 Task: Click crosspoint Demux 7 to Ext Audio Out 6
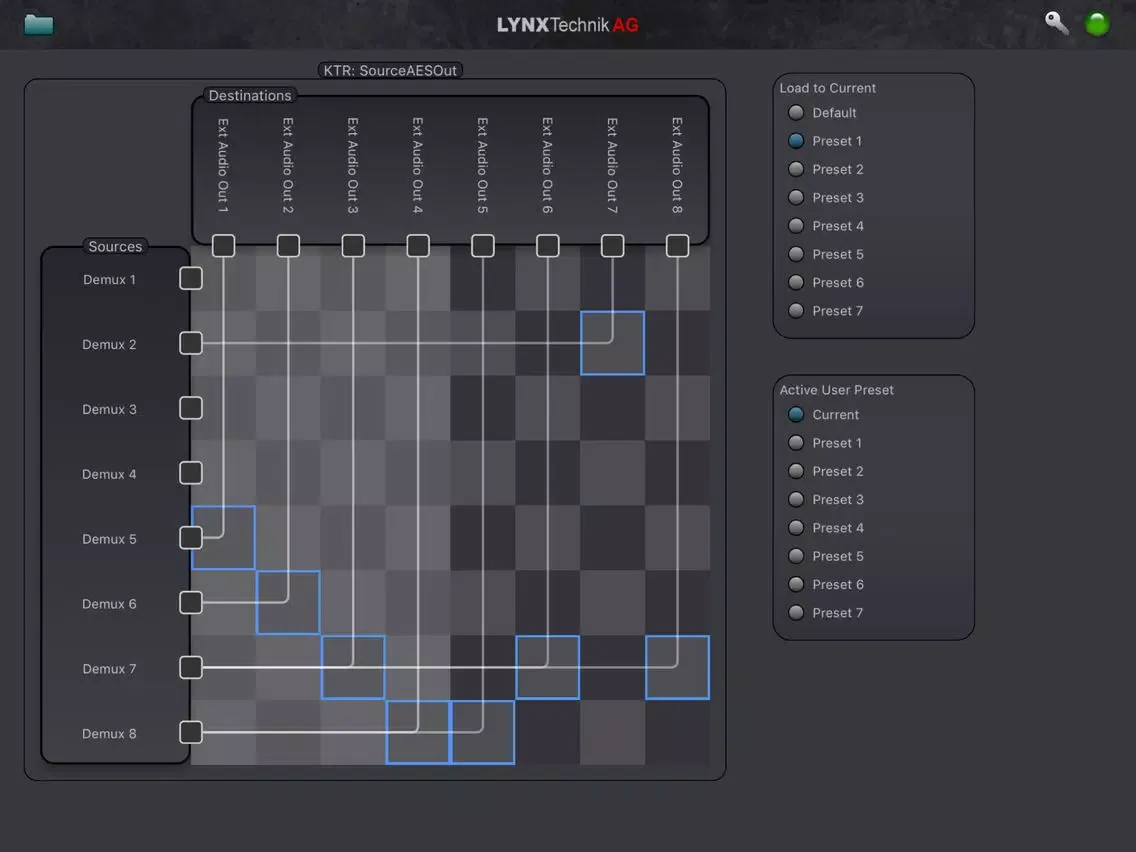pos(548,667)
